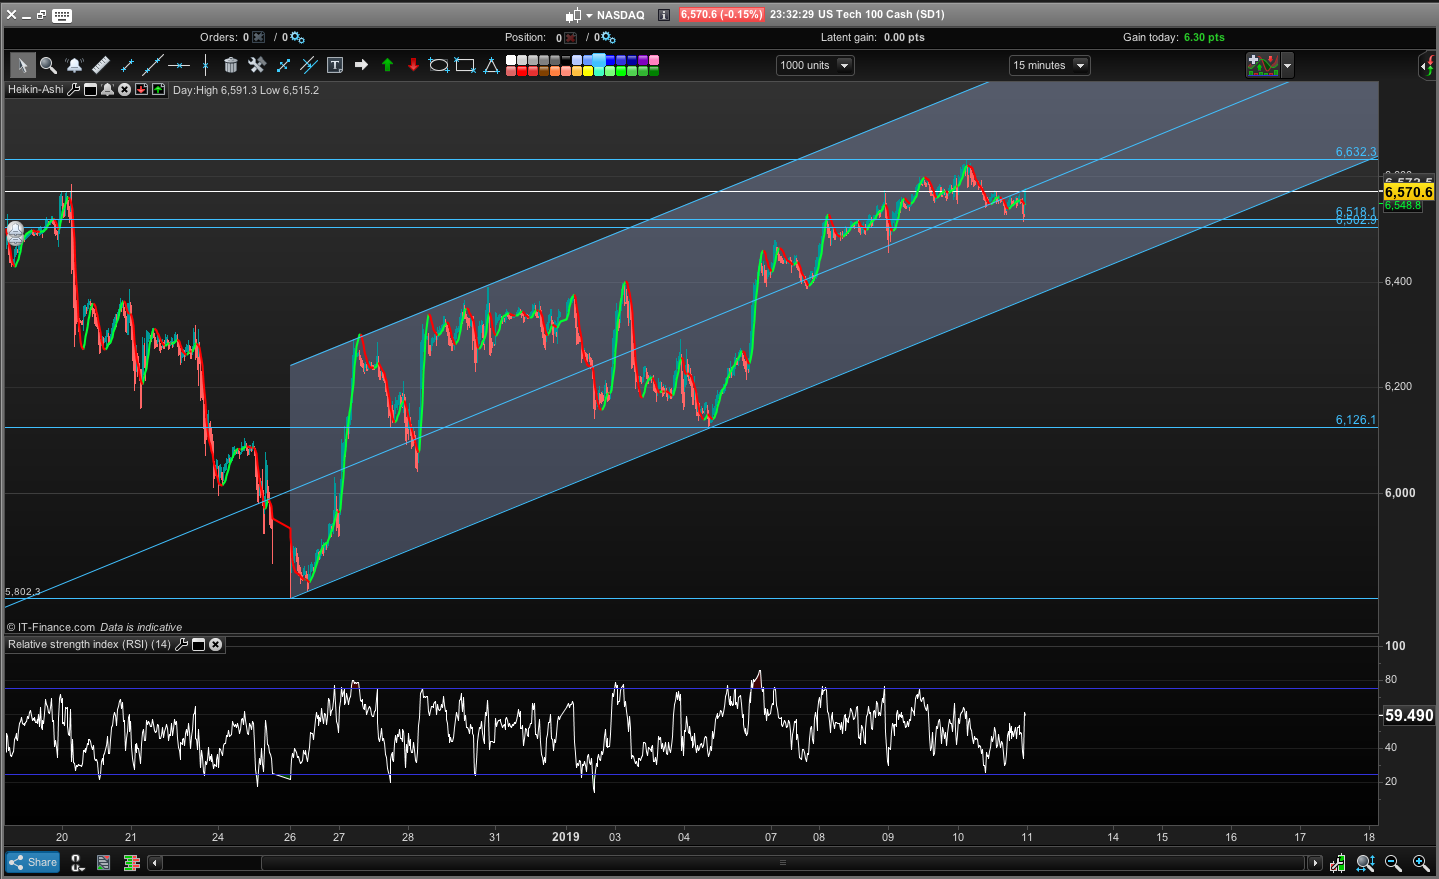The width and height of the screenshot is (1439, 879).
Task: Open the on-screen keyboard icon
Action: point(62,15)
